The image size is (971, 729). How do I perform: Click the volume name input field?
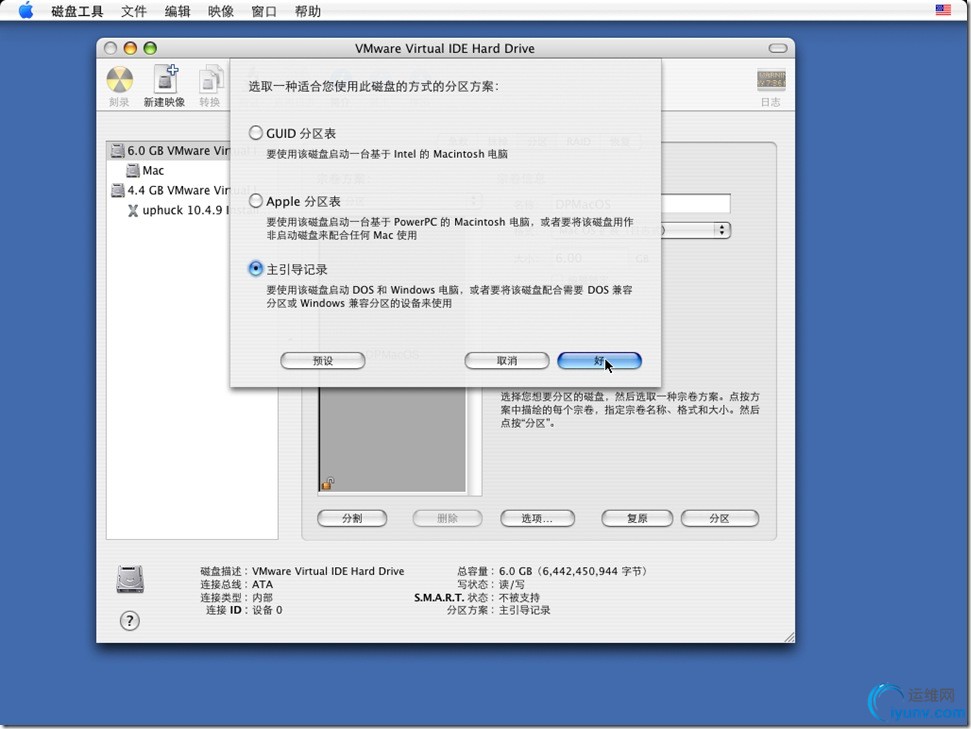pyautogui.click(x=695, y=204)
